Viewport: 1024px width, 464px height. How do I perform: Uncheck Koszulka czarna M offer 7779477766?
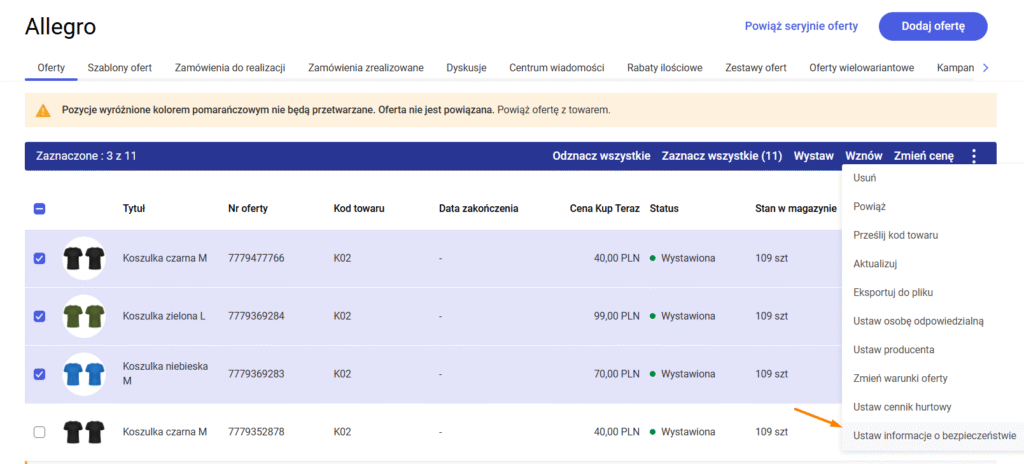pyautogui.click(x=39, y=258)
